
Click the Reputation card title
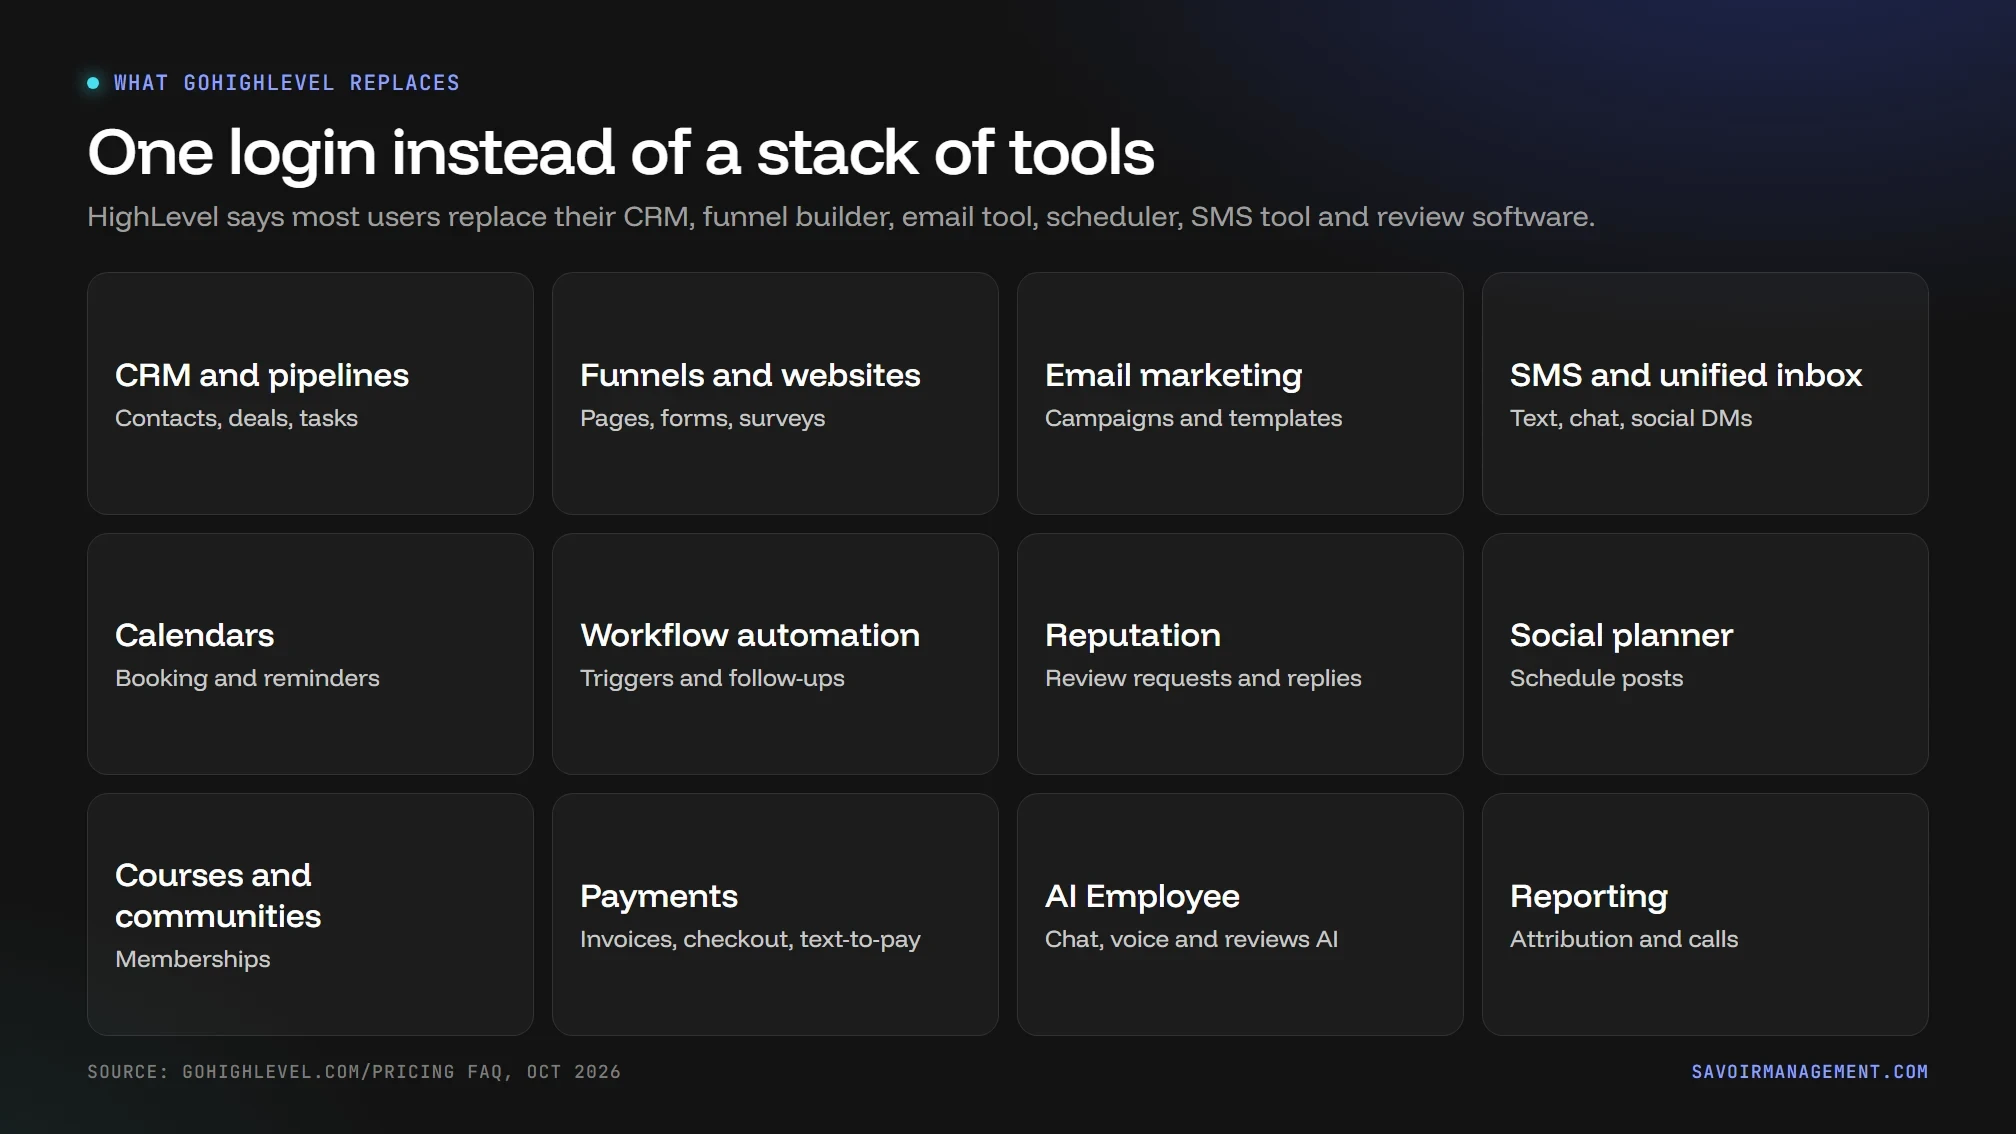click(1133, 636)
